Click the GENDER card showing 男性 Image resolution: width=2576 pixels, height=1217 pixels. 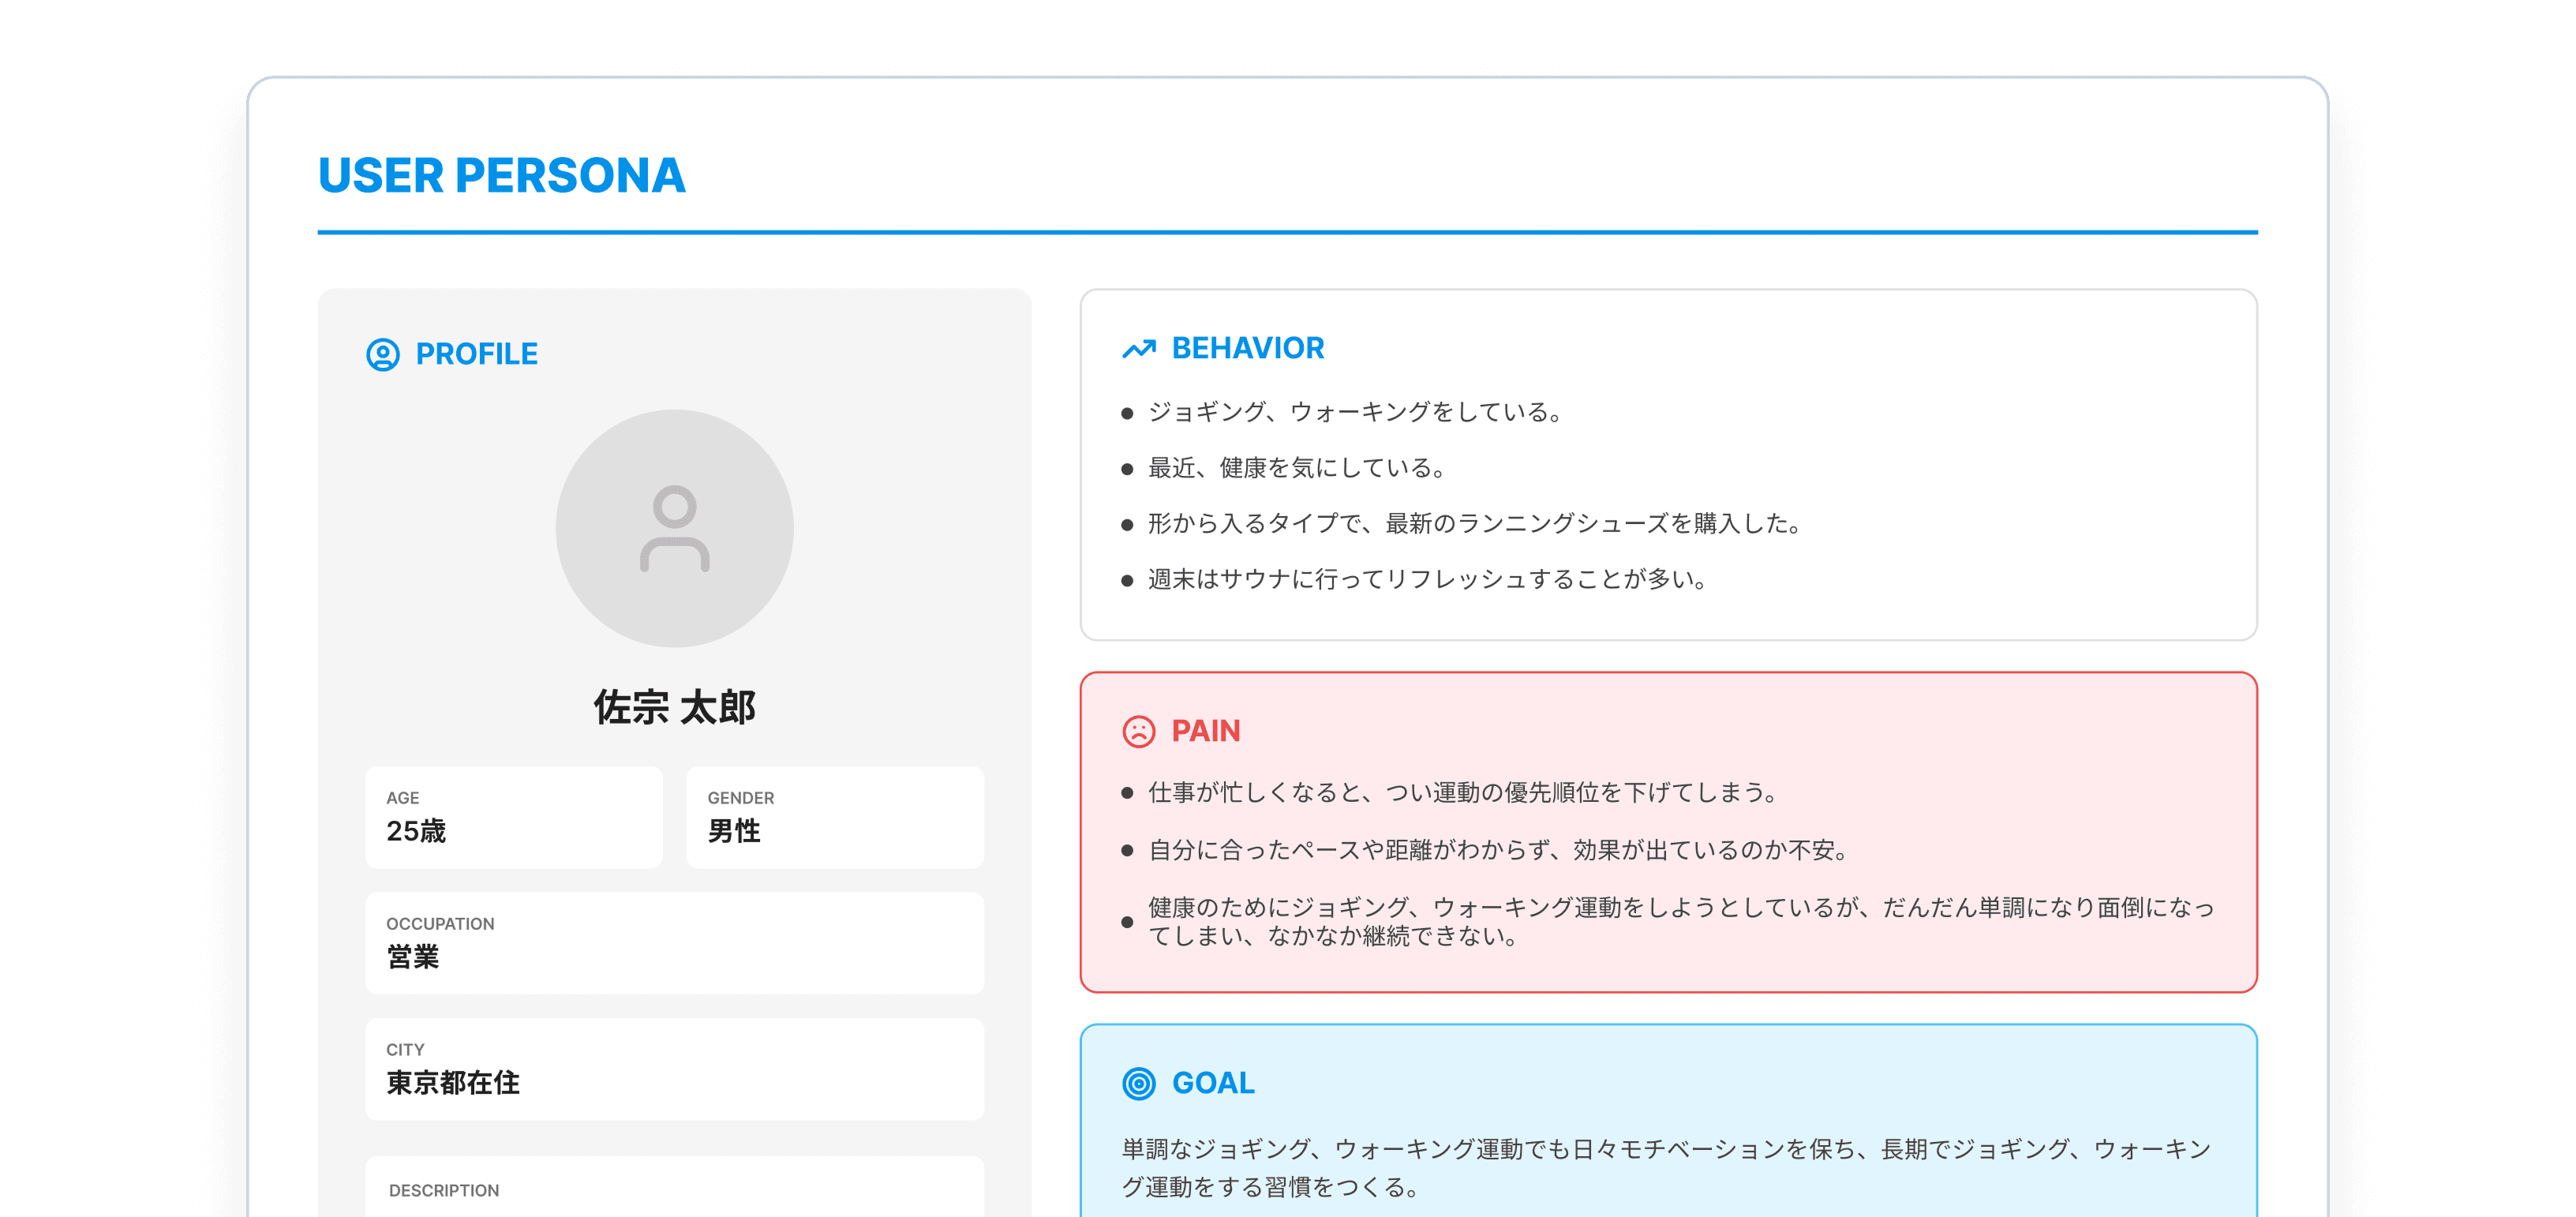[834, 817]
